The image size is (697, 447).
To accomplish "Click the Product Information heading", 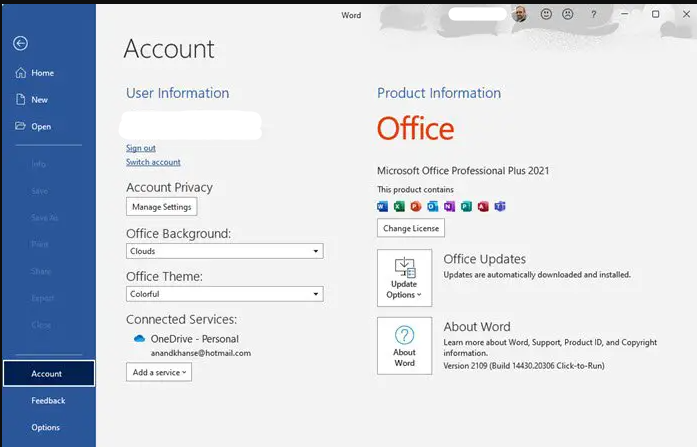I will [x=439, y=93].
